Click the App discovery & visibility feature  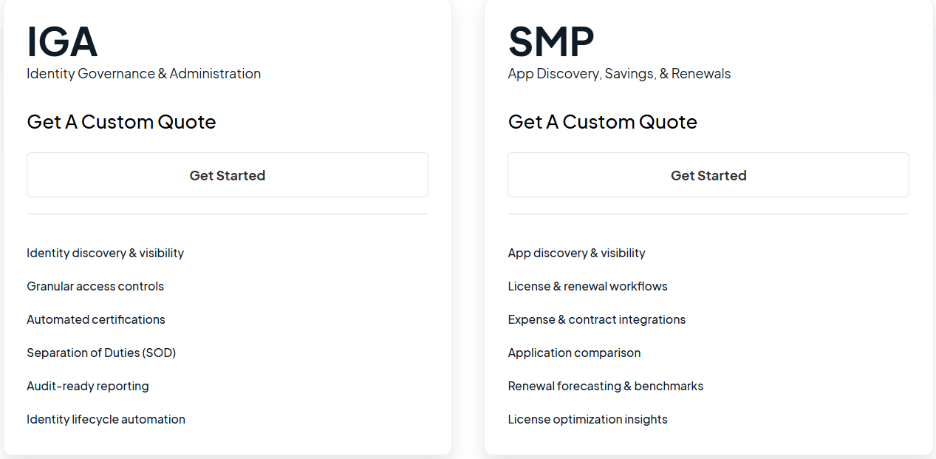(576, 253)
